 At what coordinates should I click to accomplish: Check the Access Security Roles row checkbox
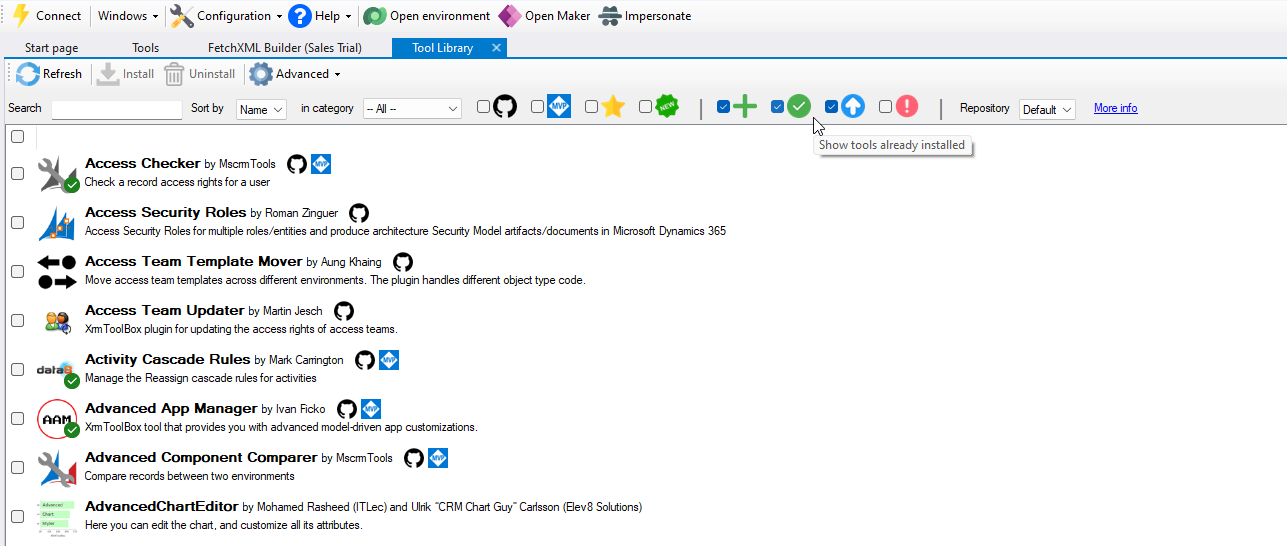[x=17, y=222]
